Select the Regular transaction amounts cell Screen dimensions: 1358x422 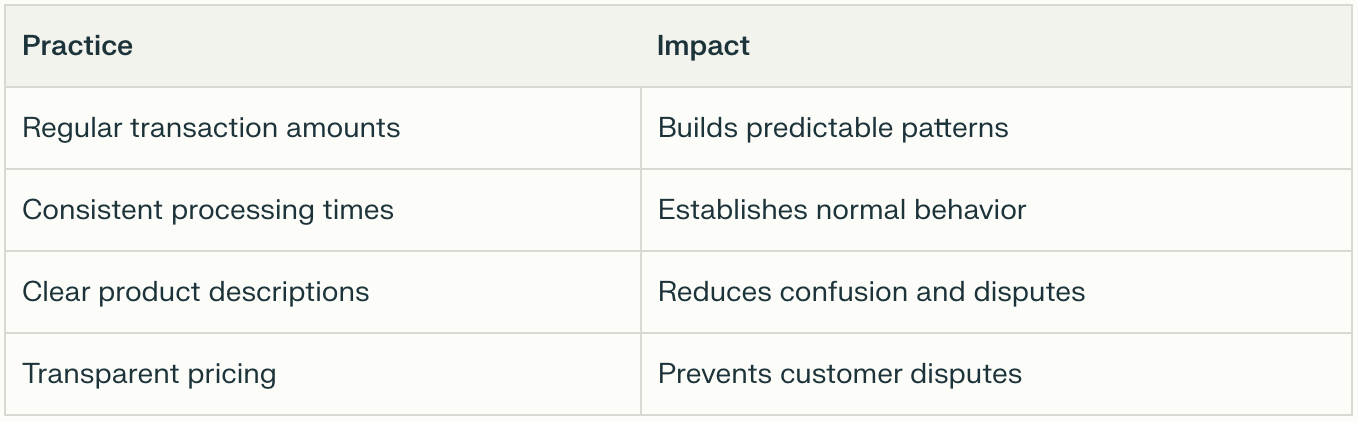[211, 128]
